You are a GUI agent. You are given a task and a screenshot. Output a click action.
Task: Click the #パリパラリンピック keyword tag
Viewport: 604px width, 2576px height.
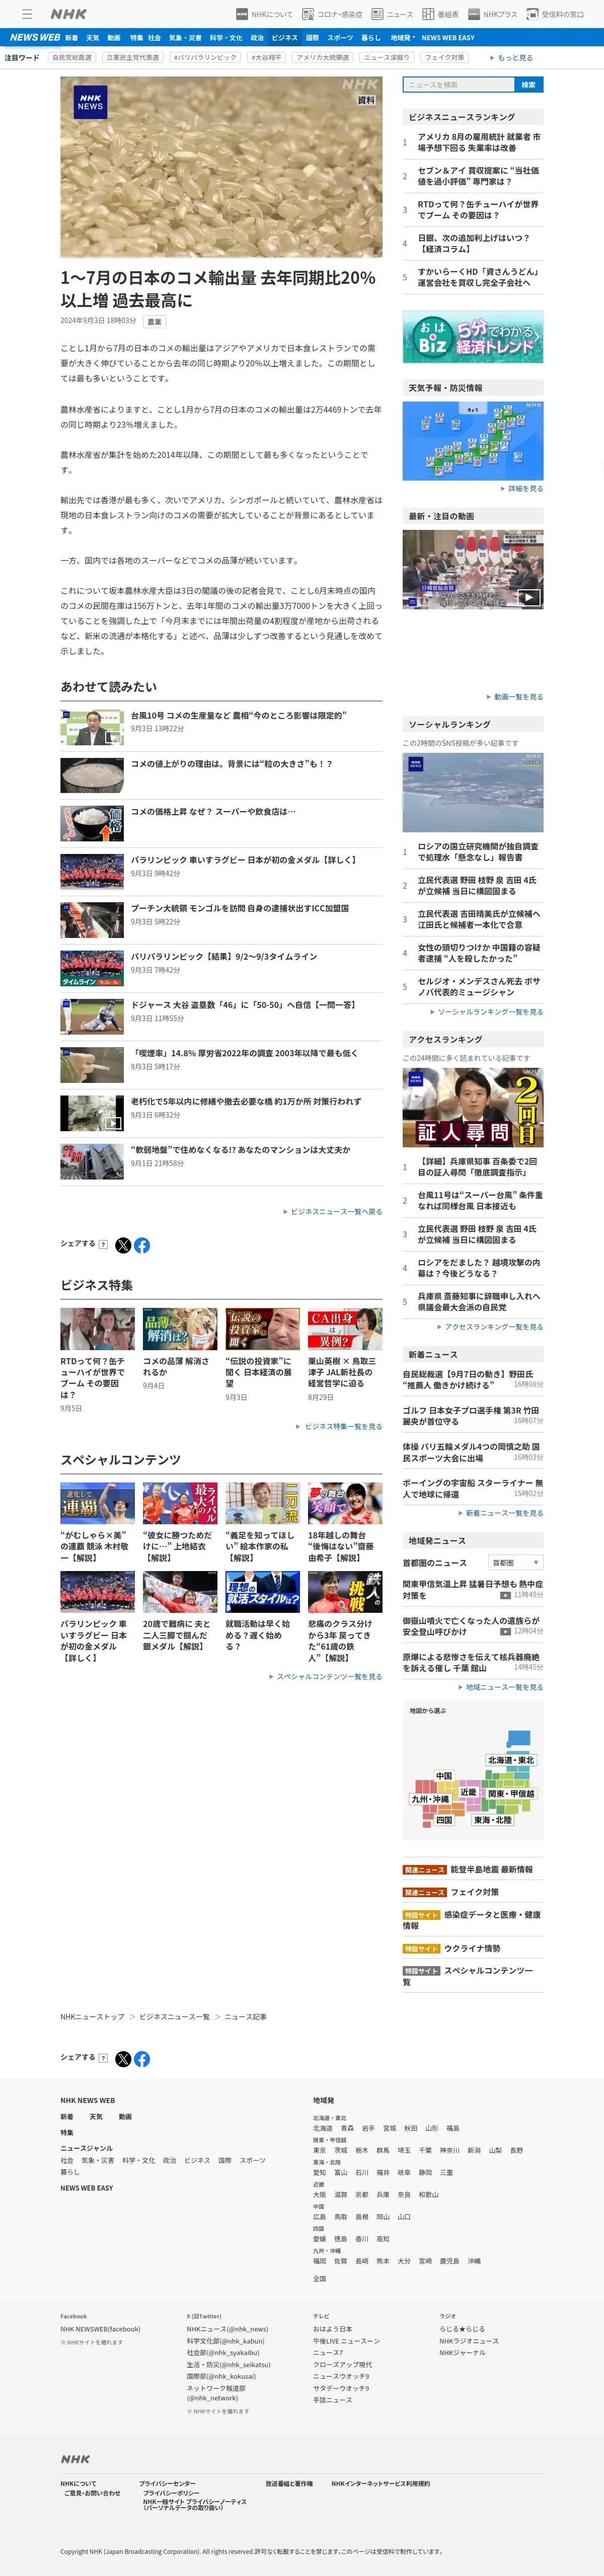(205, 58)
